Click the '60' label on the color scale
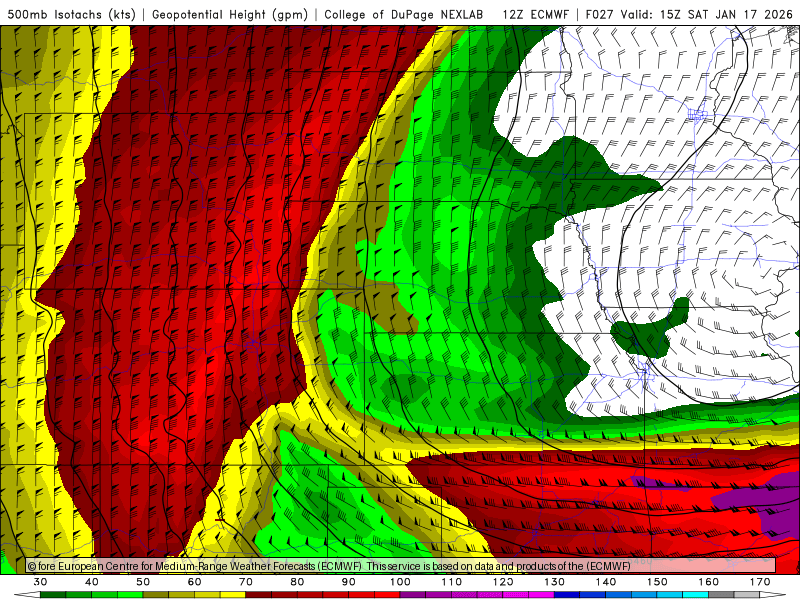 pyautogui.click(x=194, y=582)
